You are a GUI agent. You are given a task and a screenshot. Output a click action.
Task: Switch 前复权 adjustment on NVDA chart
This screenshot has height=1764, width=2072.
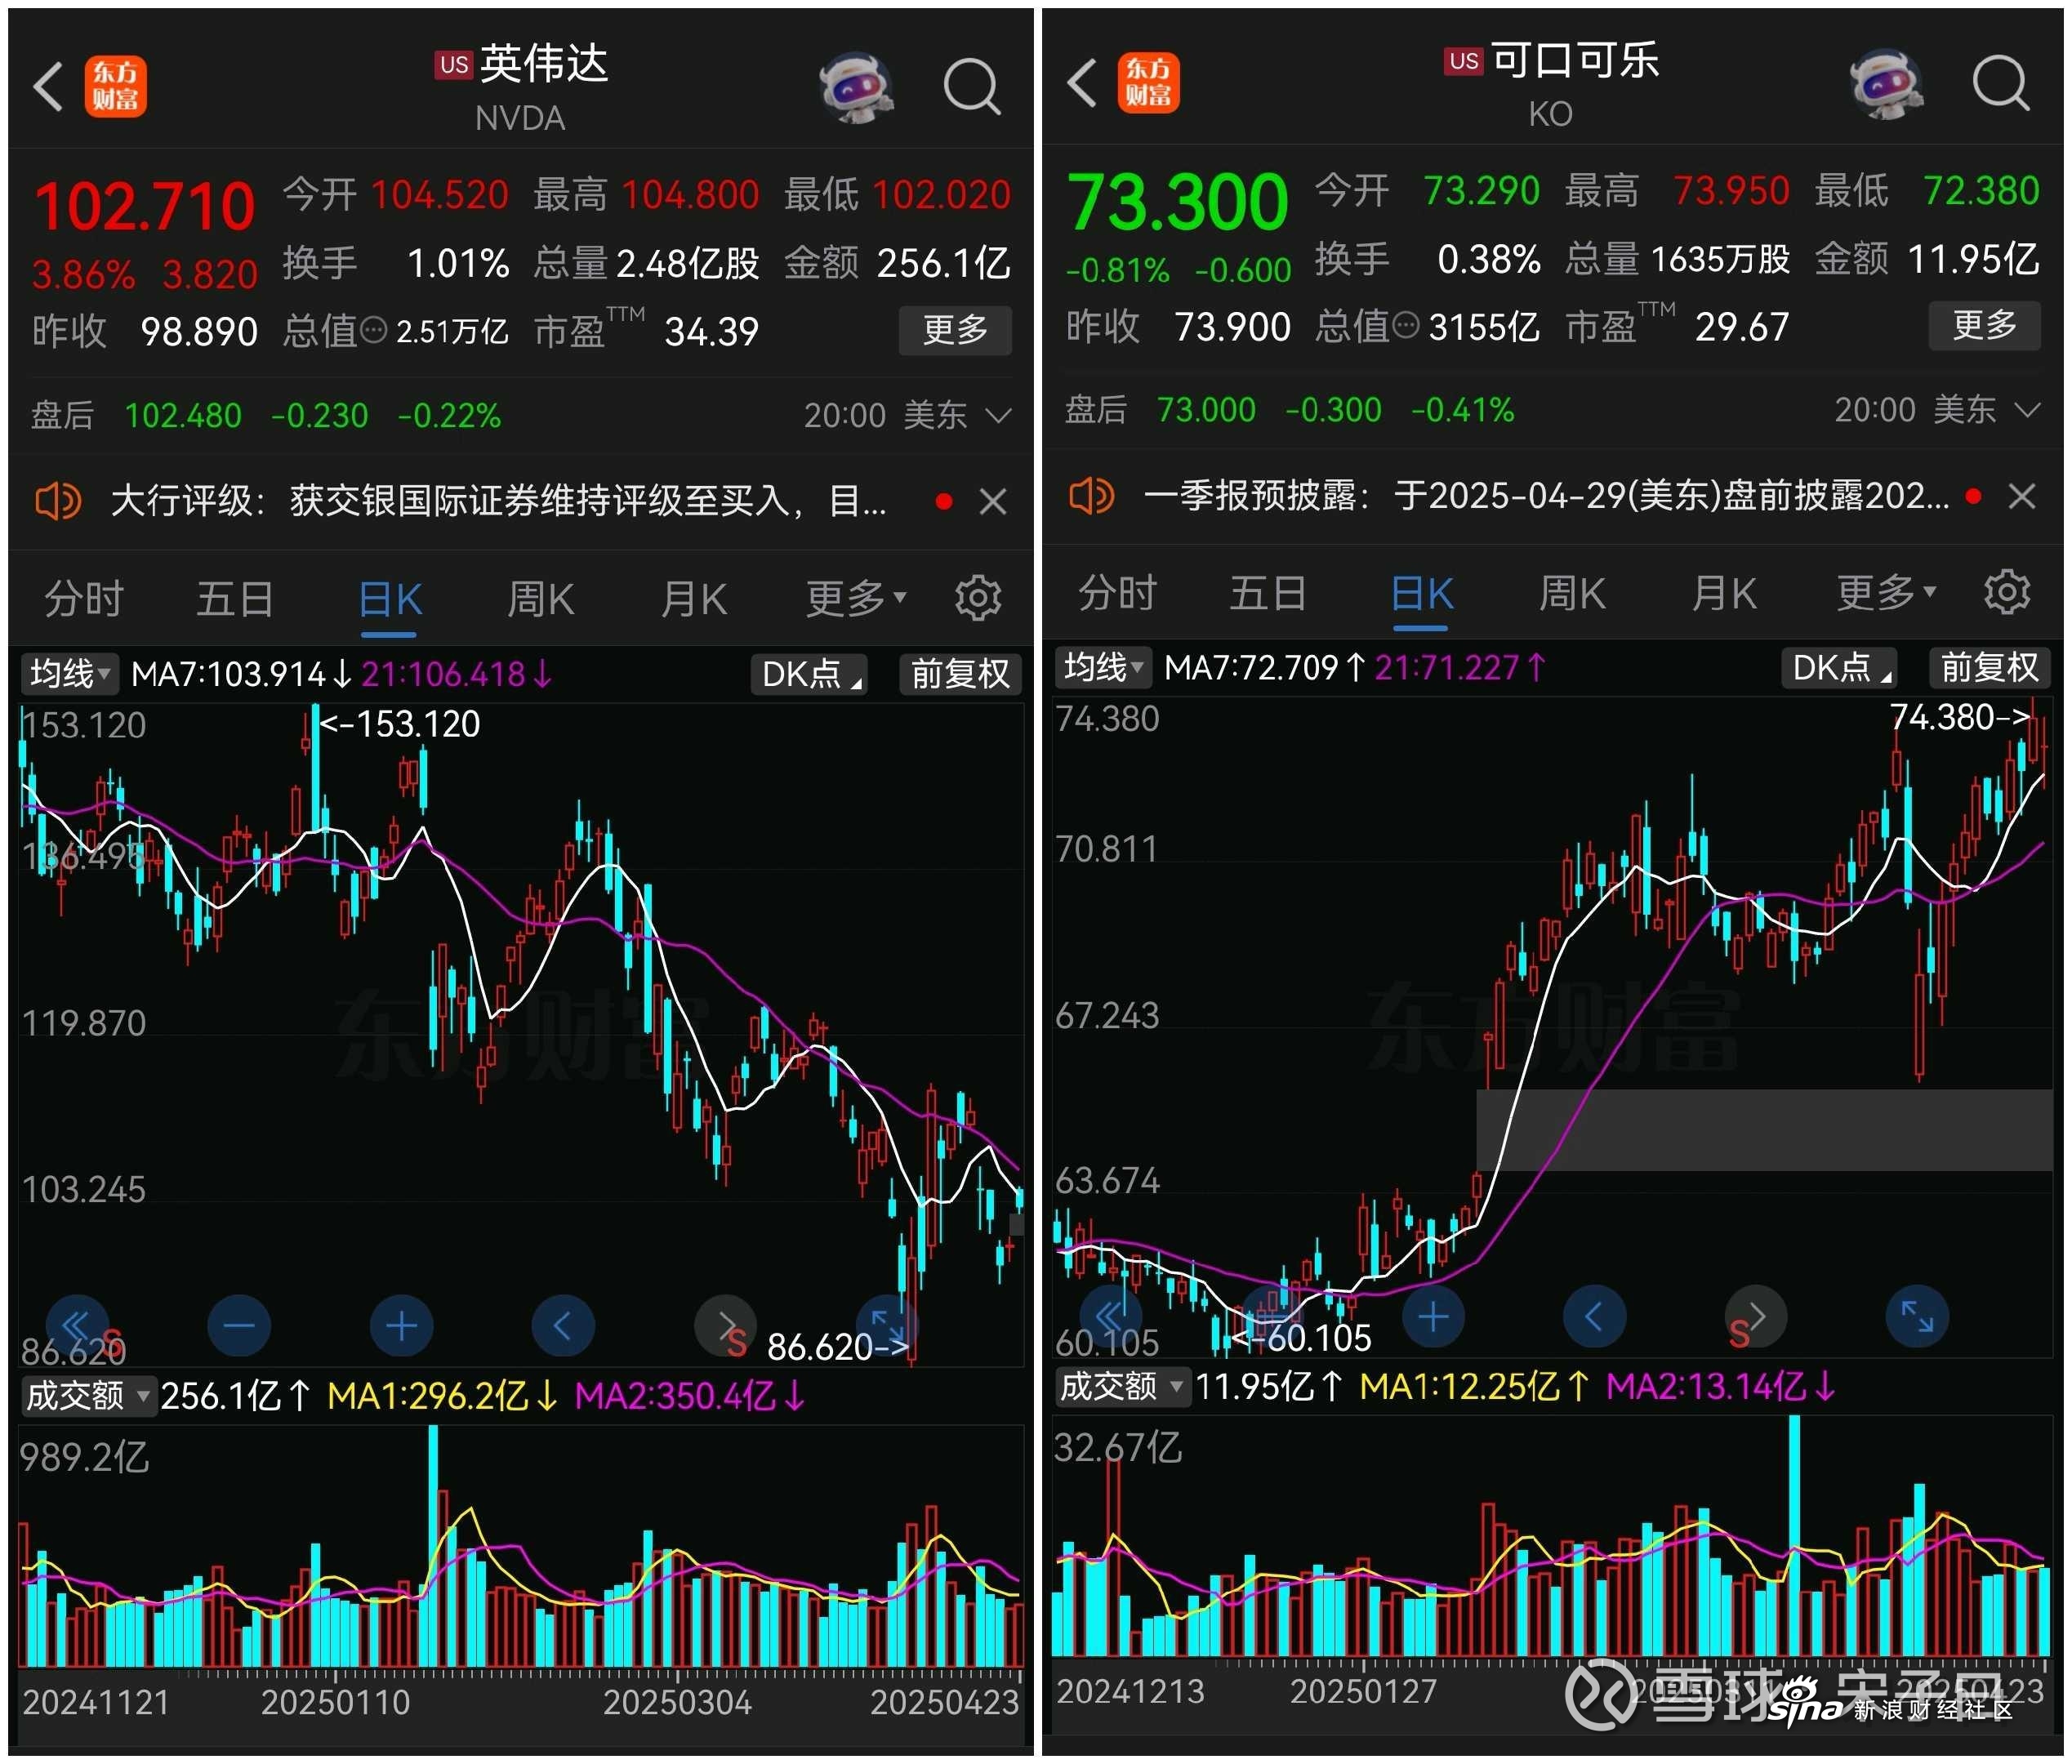pos(960,674)
